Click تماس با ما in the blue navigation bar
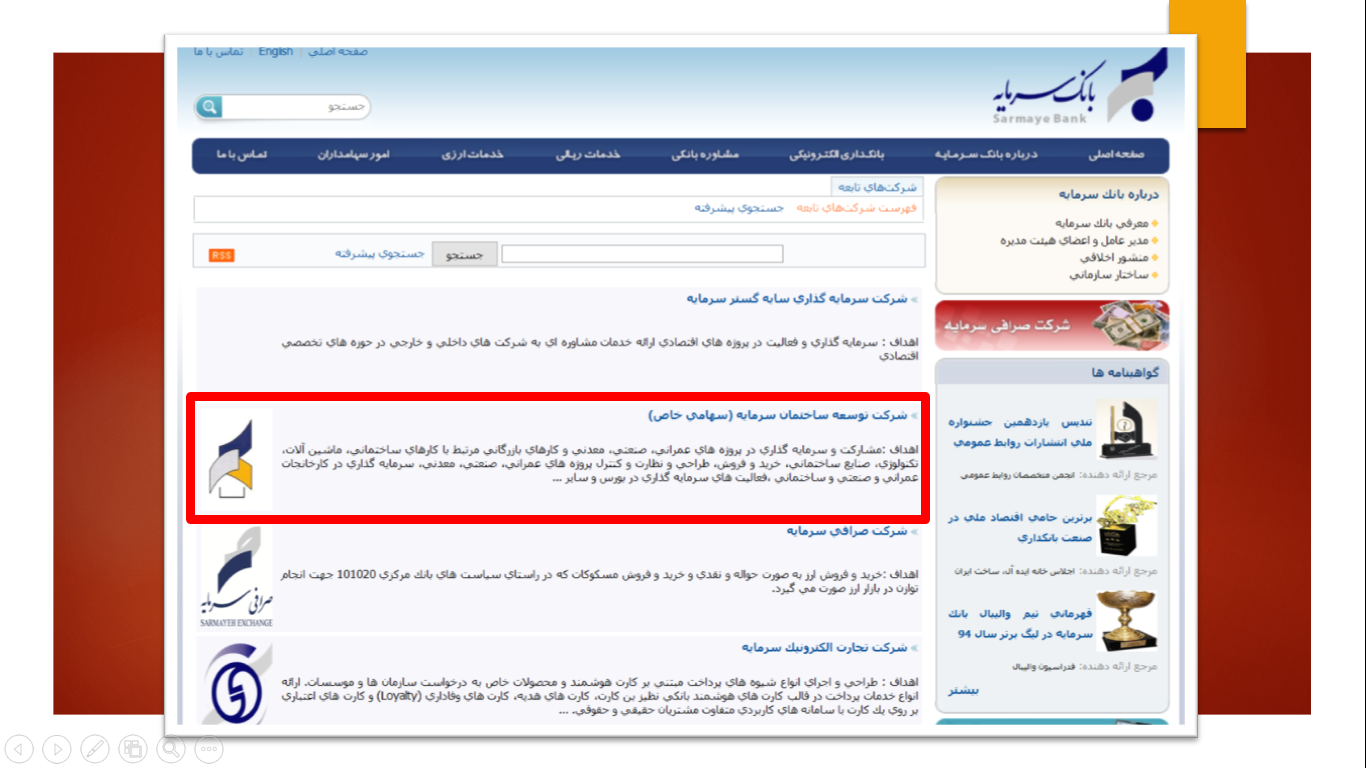Image resolution: width=1366 pixels, height=768 pixels. 241,155
